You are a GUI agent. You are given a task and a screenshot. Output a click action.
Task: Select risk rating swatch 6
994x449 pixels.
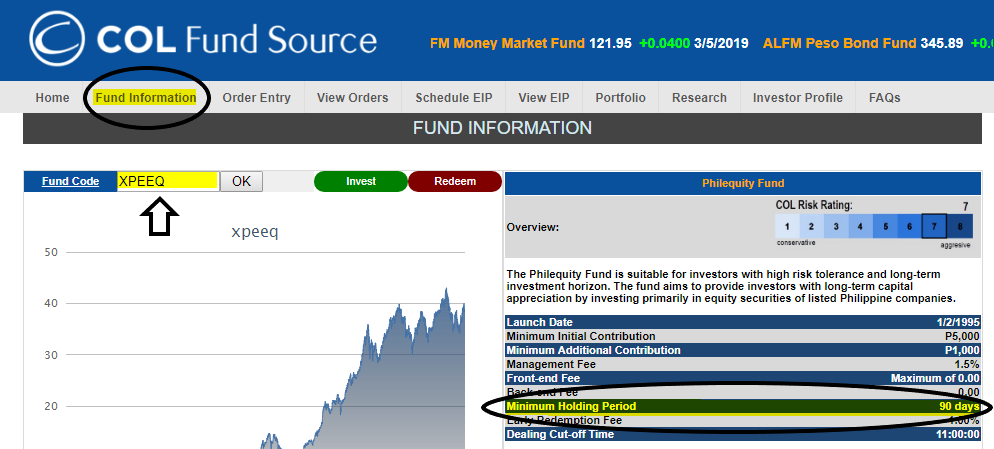909,226
